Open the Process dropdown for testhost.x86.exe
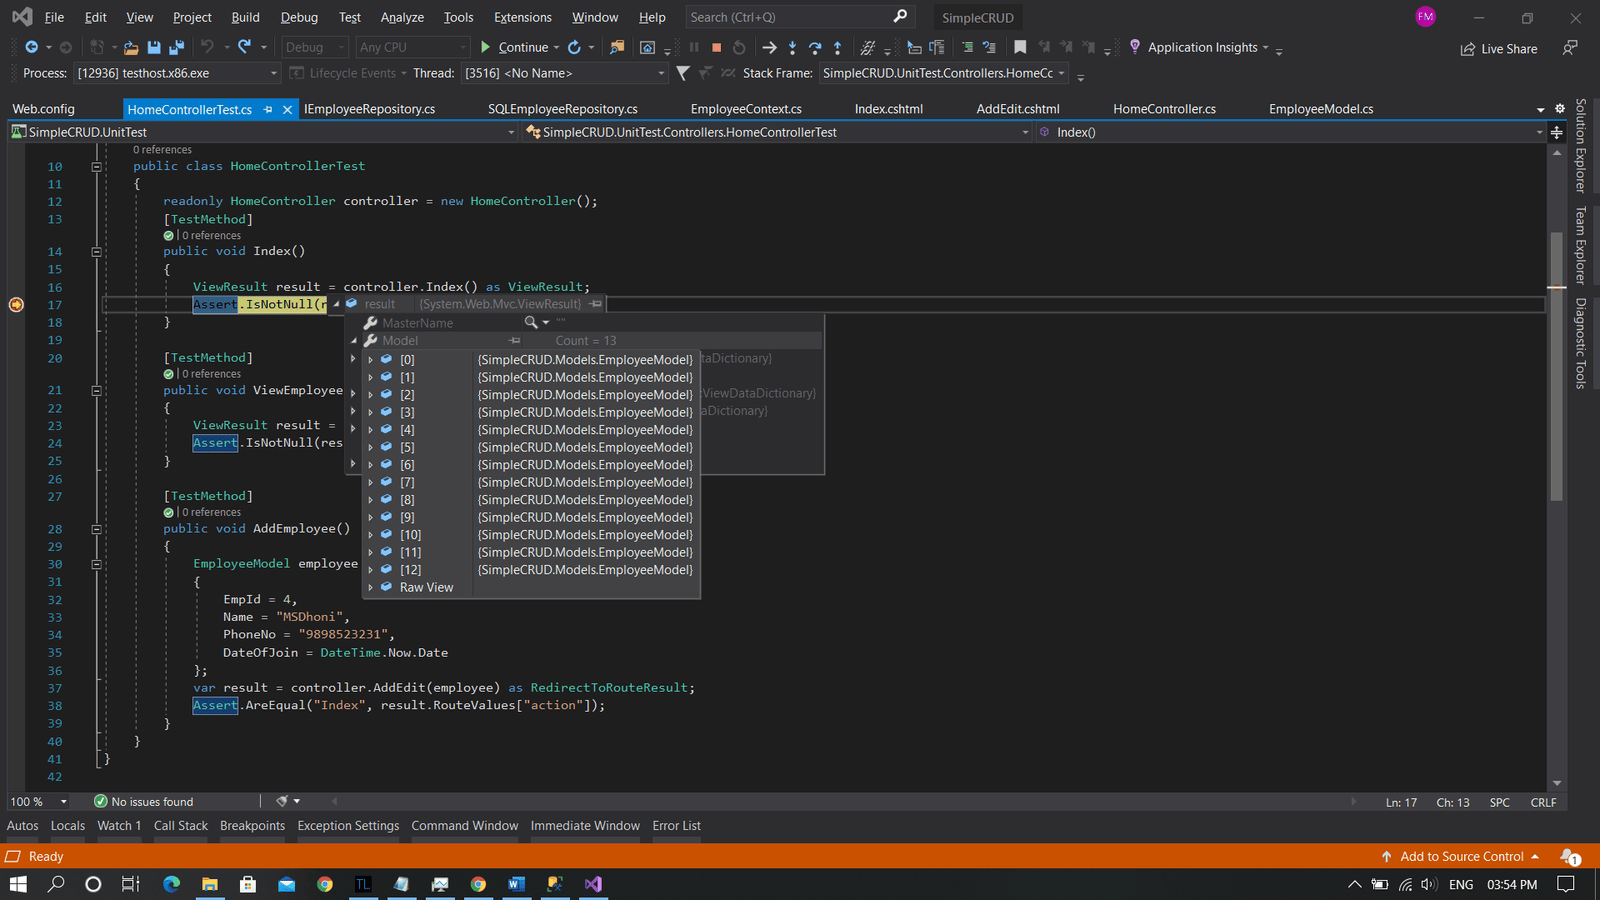 tap(273, 73)
